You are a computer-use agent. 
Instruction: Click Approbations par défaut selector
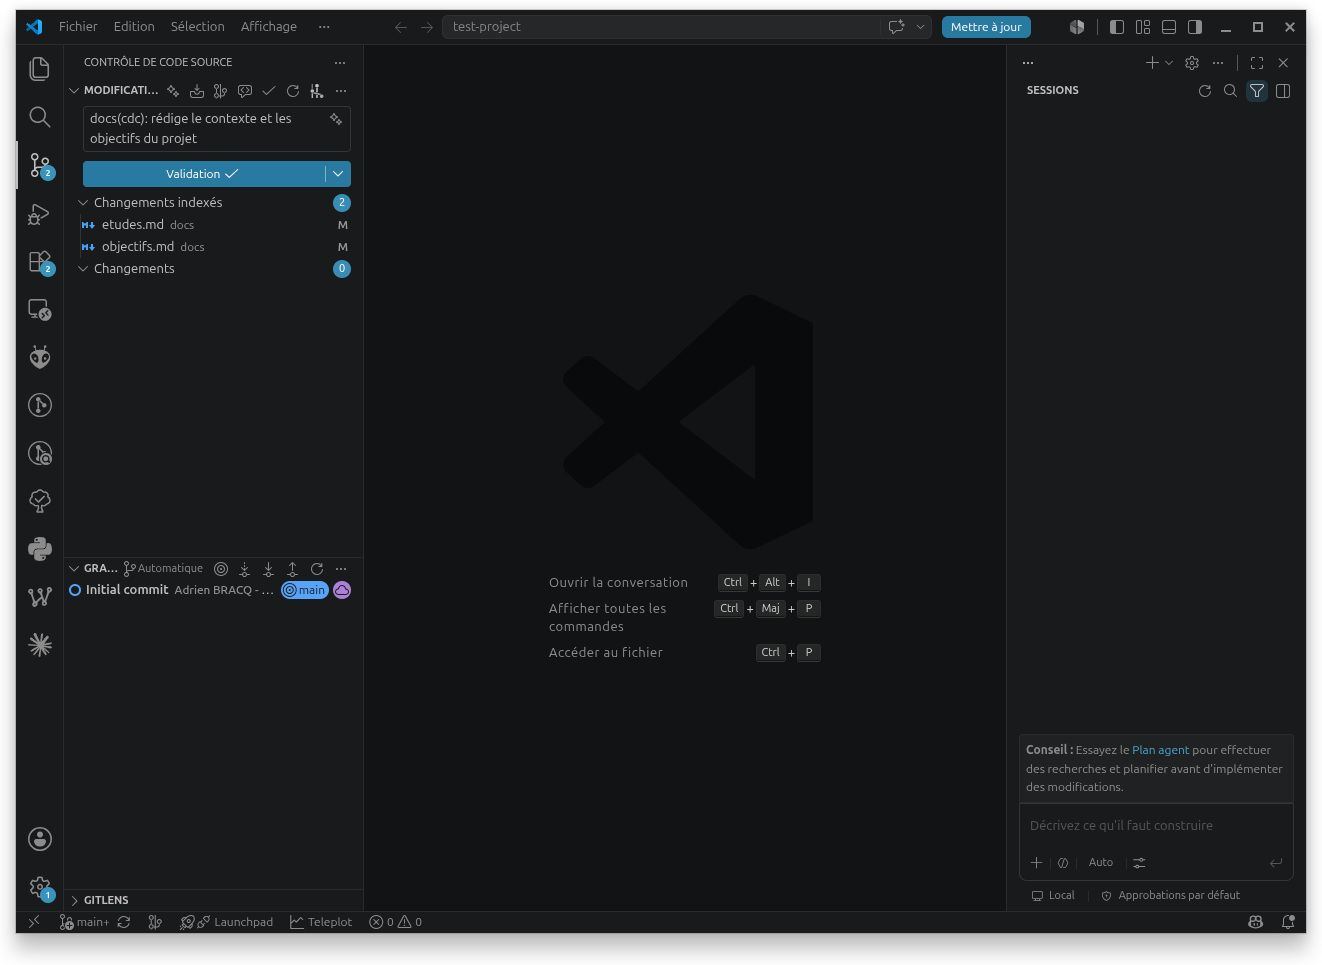[1170, 896]
